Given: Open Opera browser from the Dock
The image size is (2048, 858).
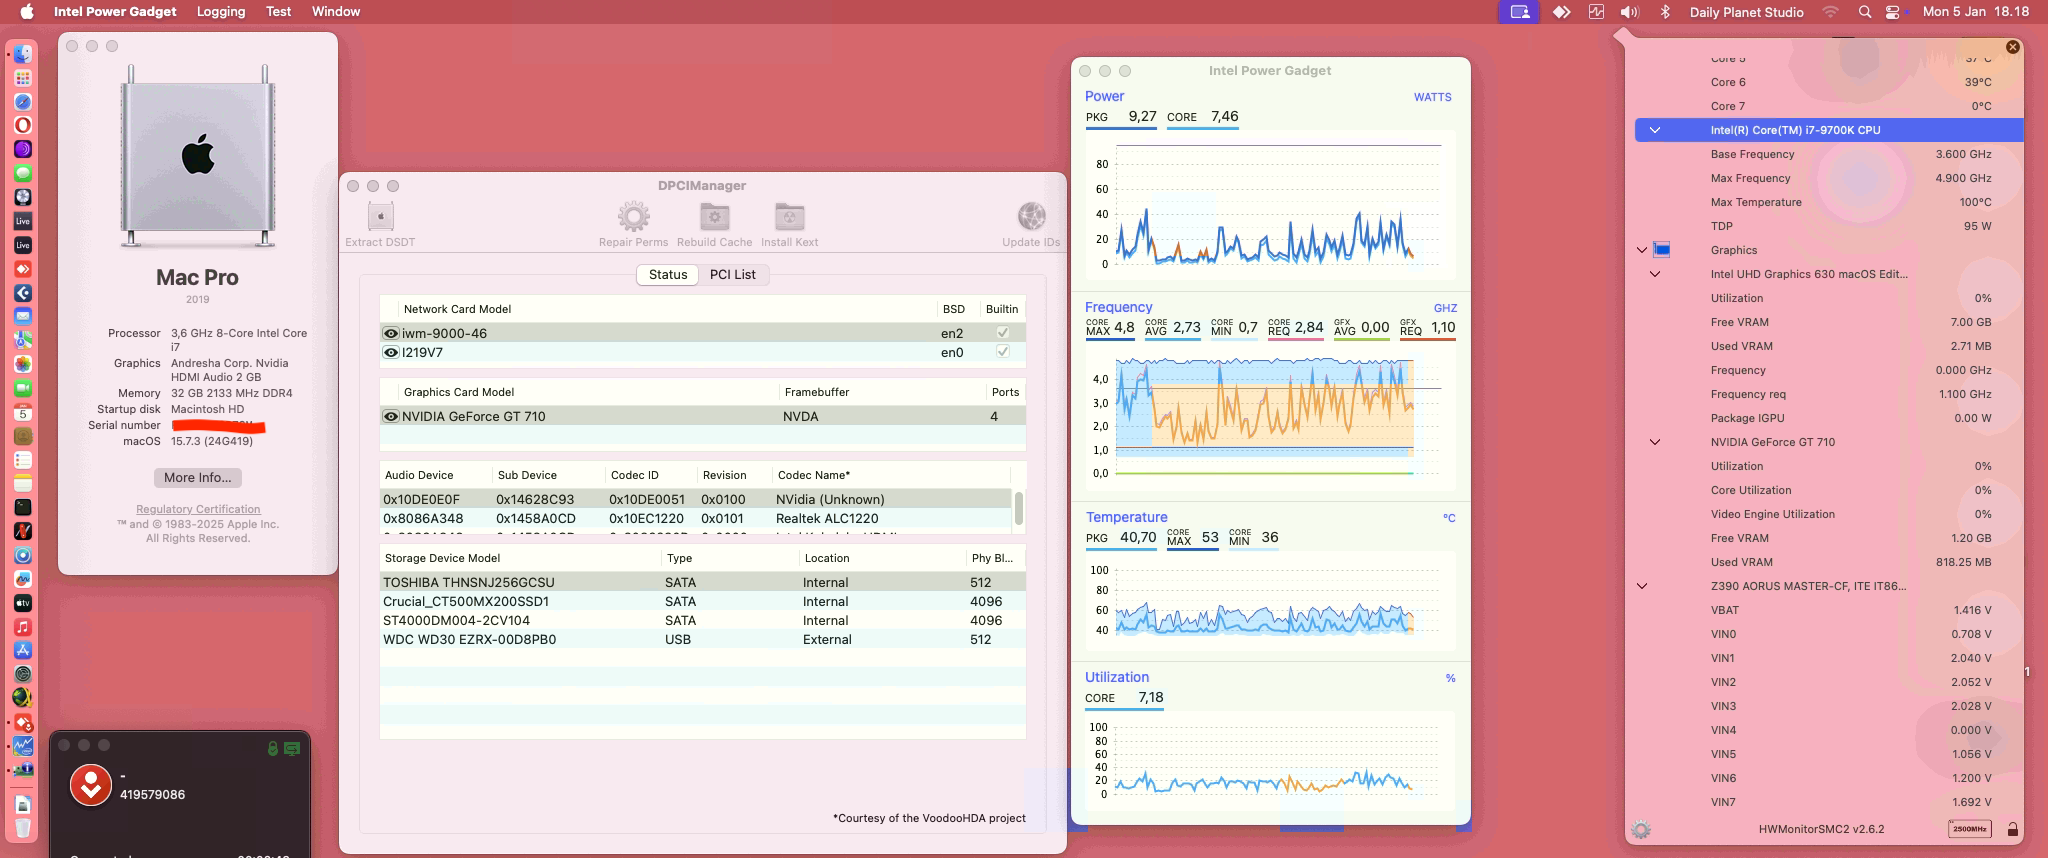Looking at the screenshot, I should pos(22,125).
